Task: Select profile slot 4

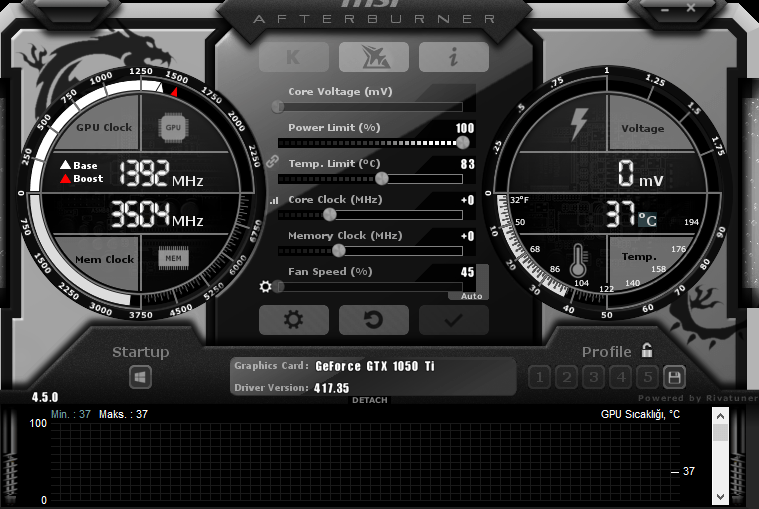Action: tap(621, 377)
